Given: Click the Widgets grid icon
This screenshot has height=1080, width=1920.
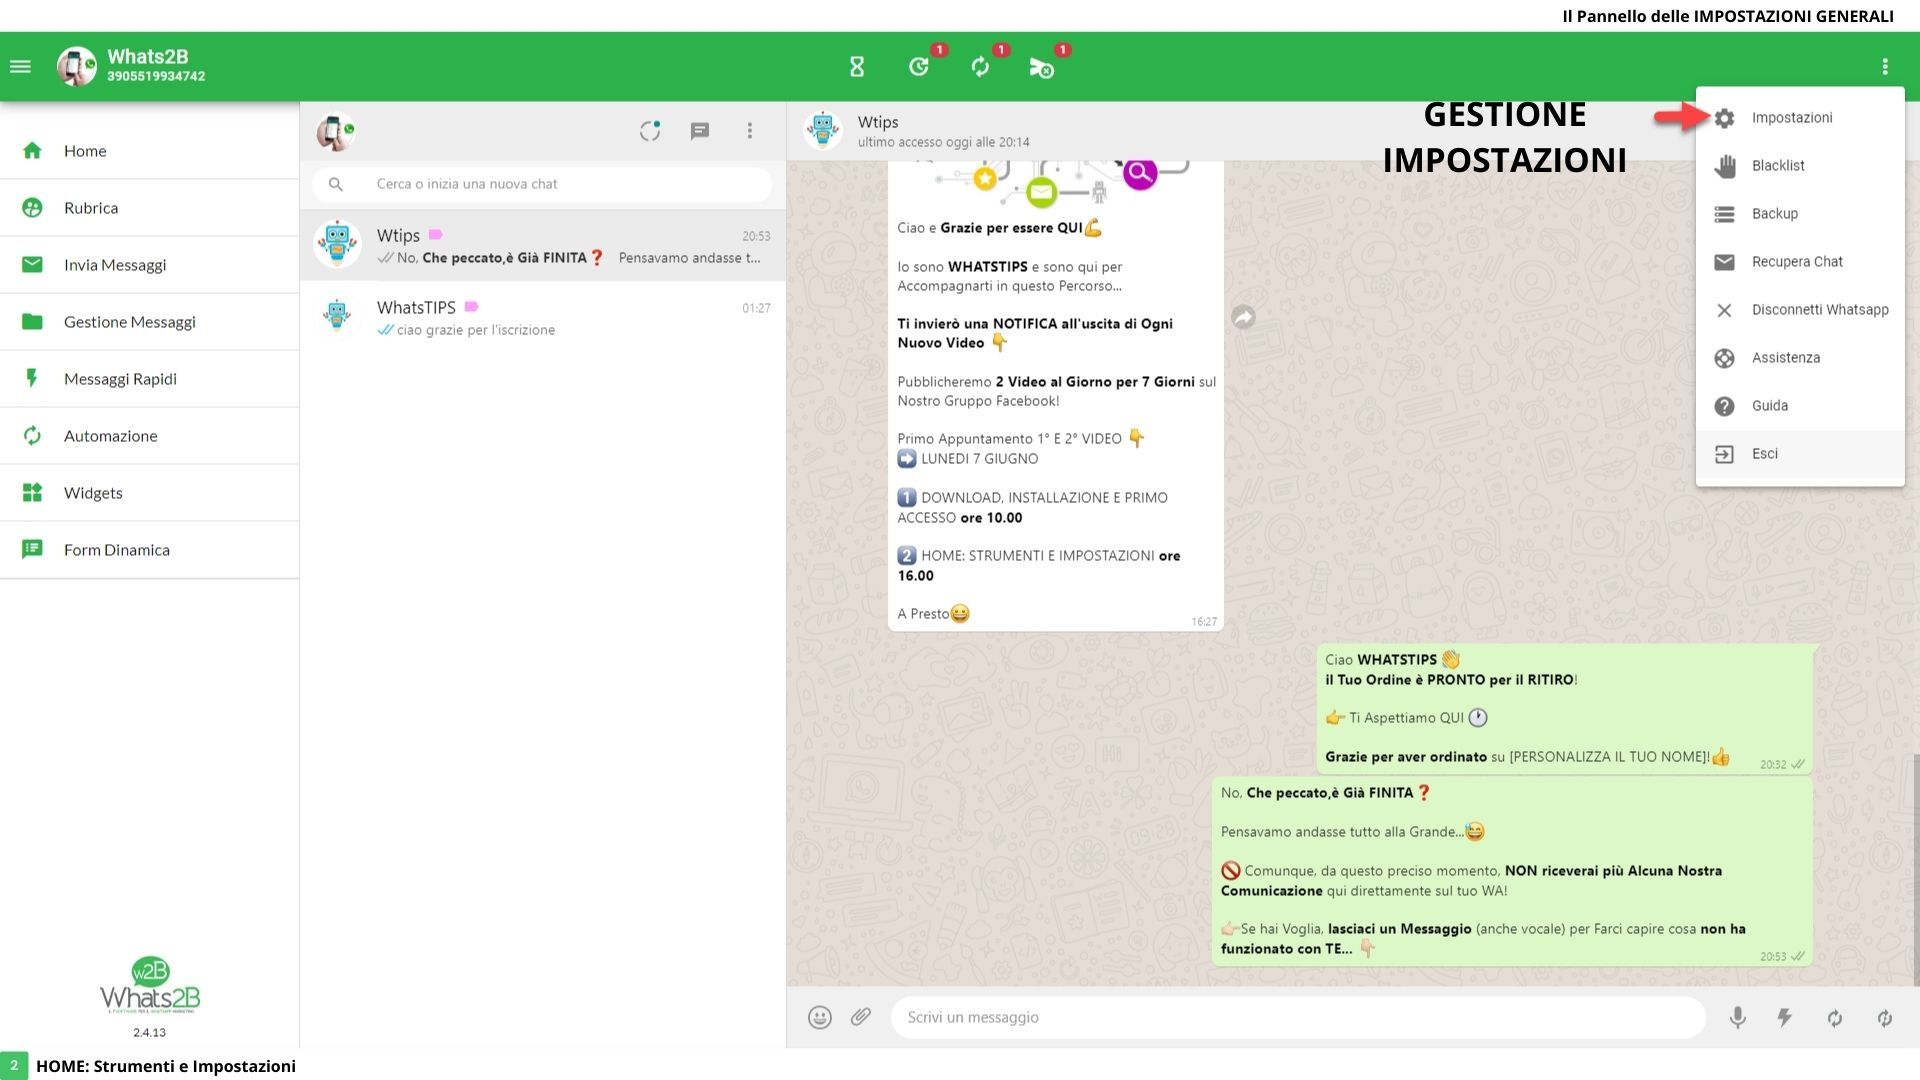Looking at the screenshot, I should 32,493.
